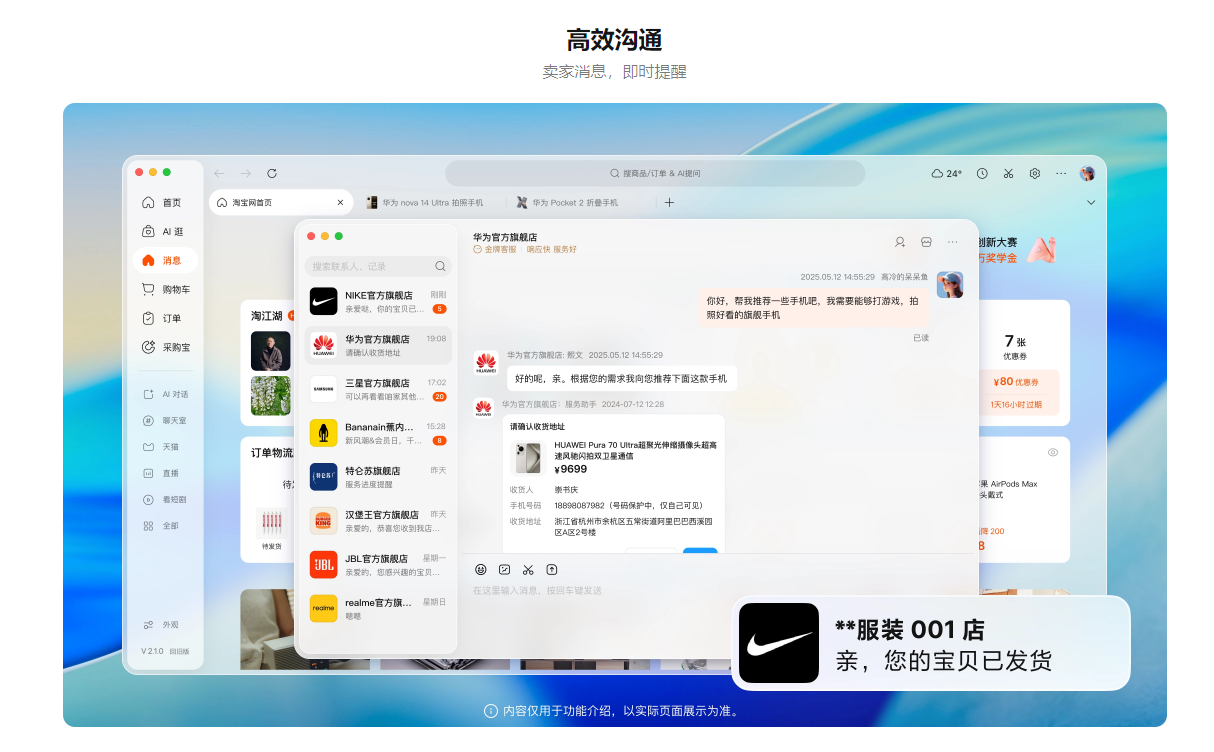Open the emoji picker in the chat toolbar
Screen dimensions: 1214x752
point(481,569)
